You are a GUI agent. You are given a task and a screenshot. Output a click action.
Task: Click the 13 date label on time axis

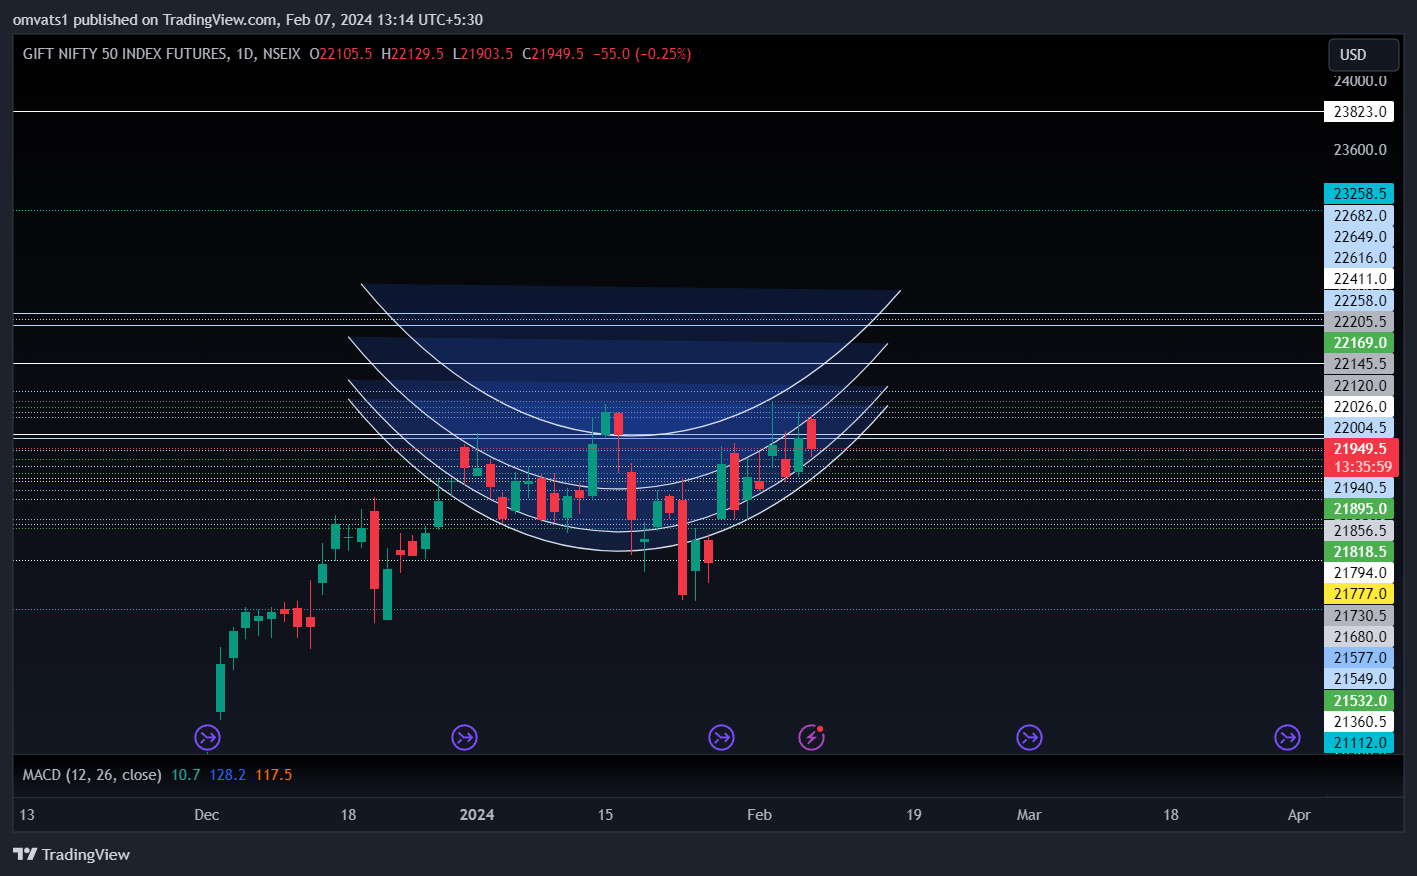27,815
